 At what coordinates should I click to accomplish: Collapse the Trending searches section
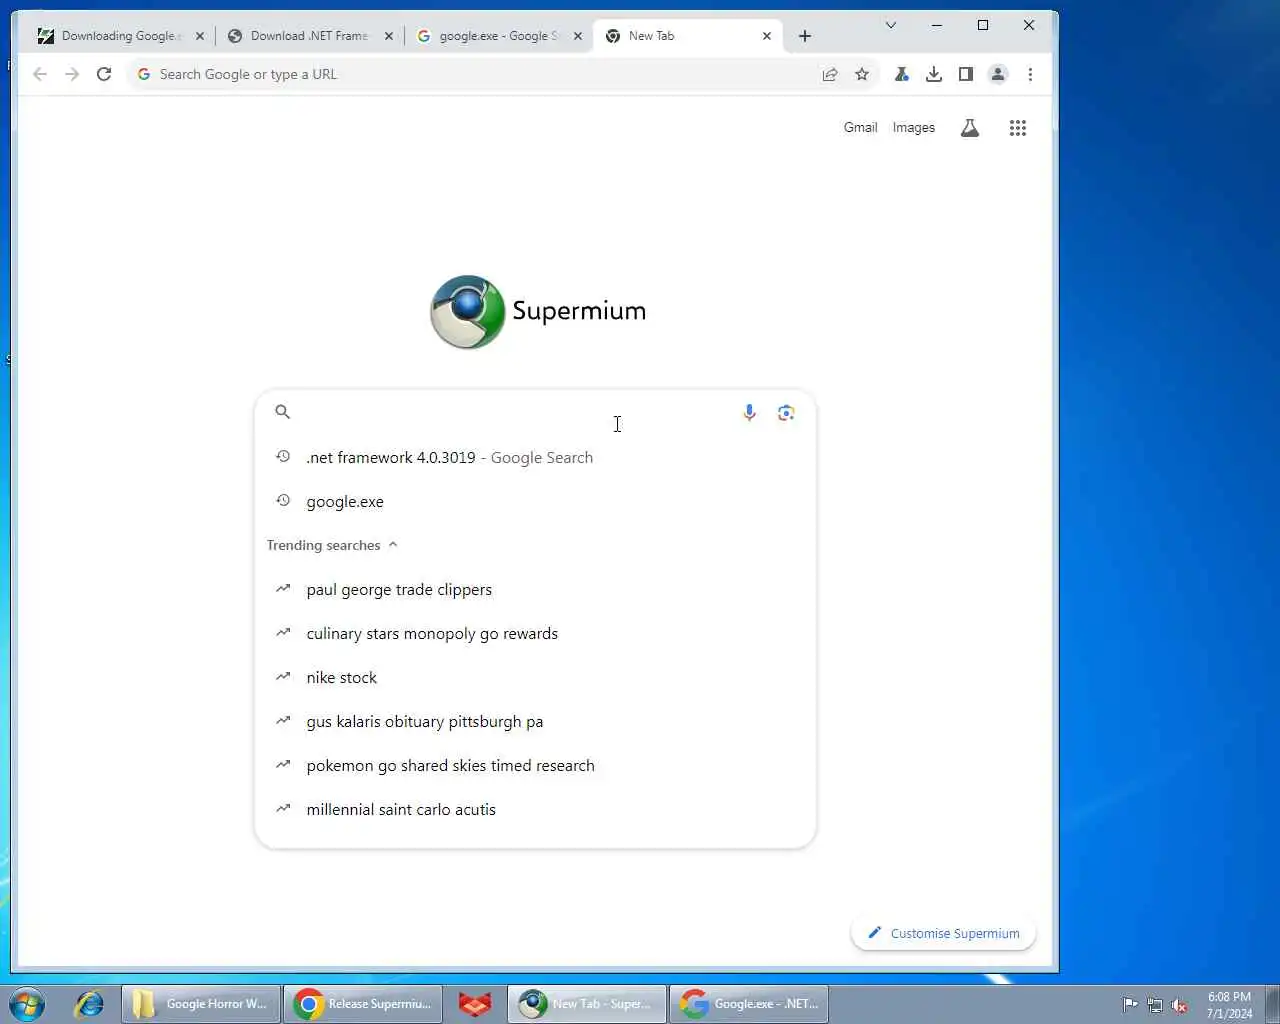[x=393, y=545]
